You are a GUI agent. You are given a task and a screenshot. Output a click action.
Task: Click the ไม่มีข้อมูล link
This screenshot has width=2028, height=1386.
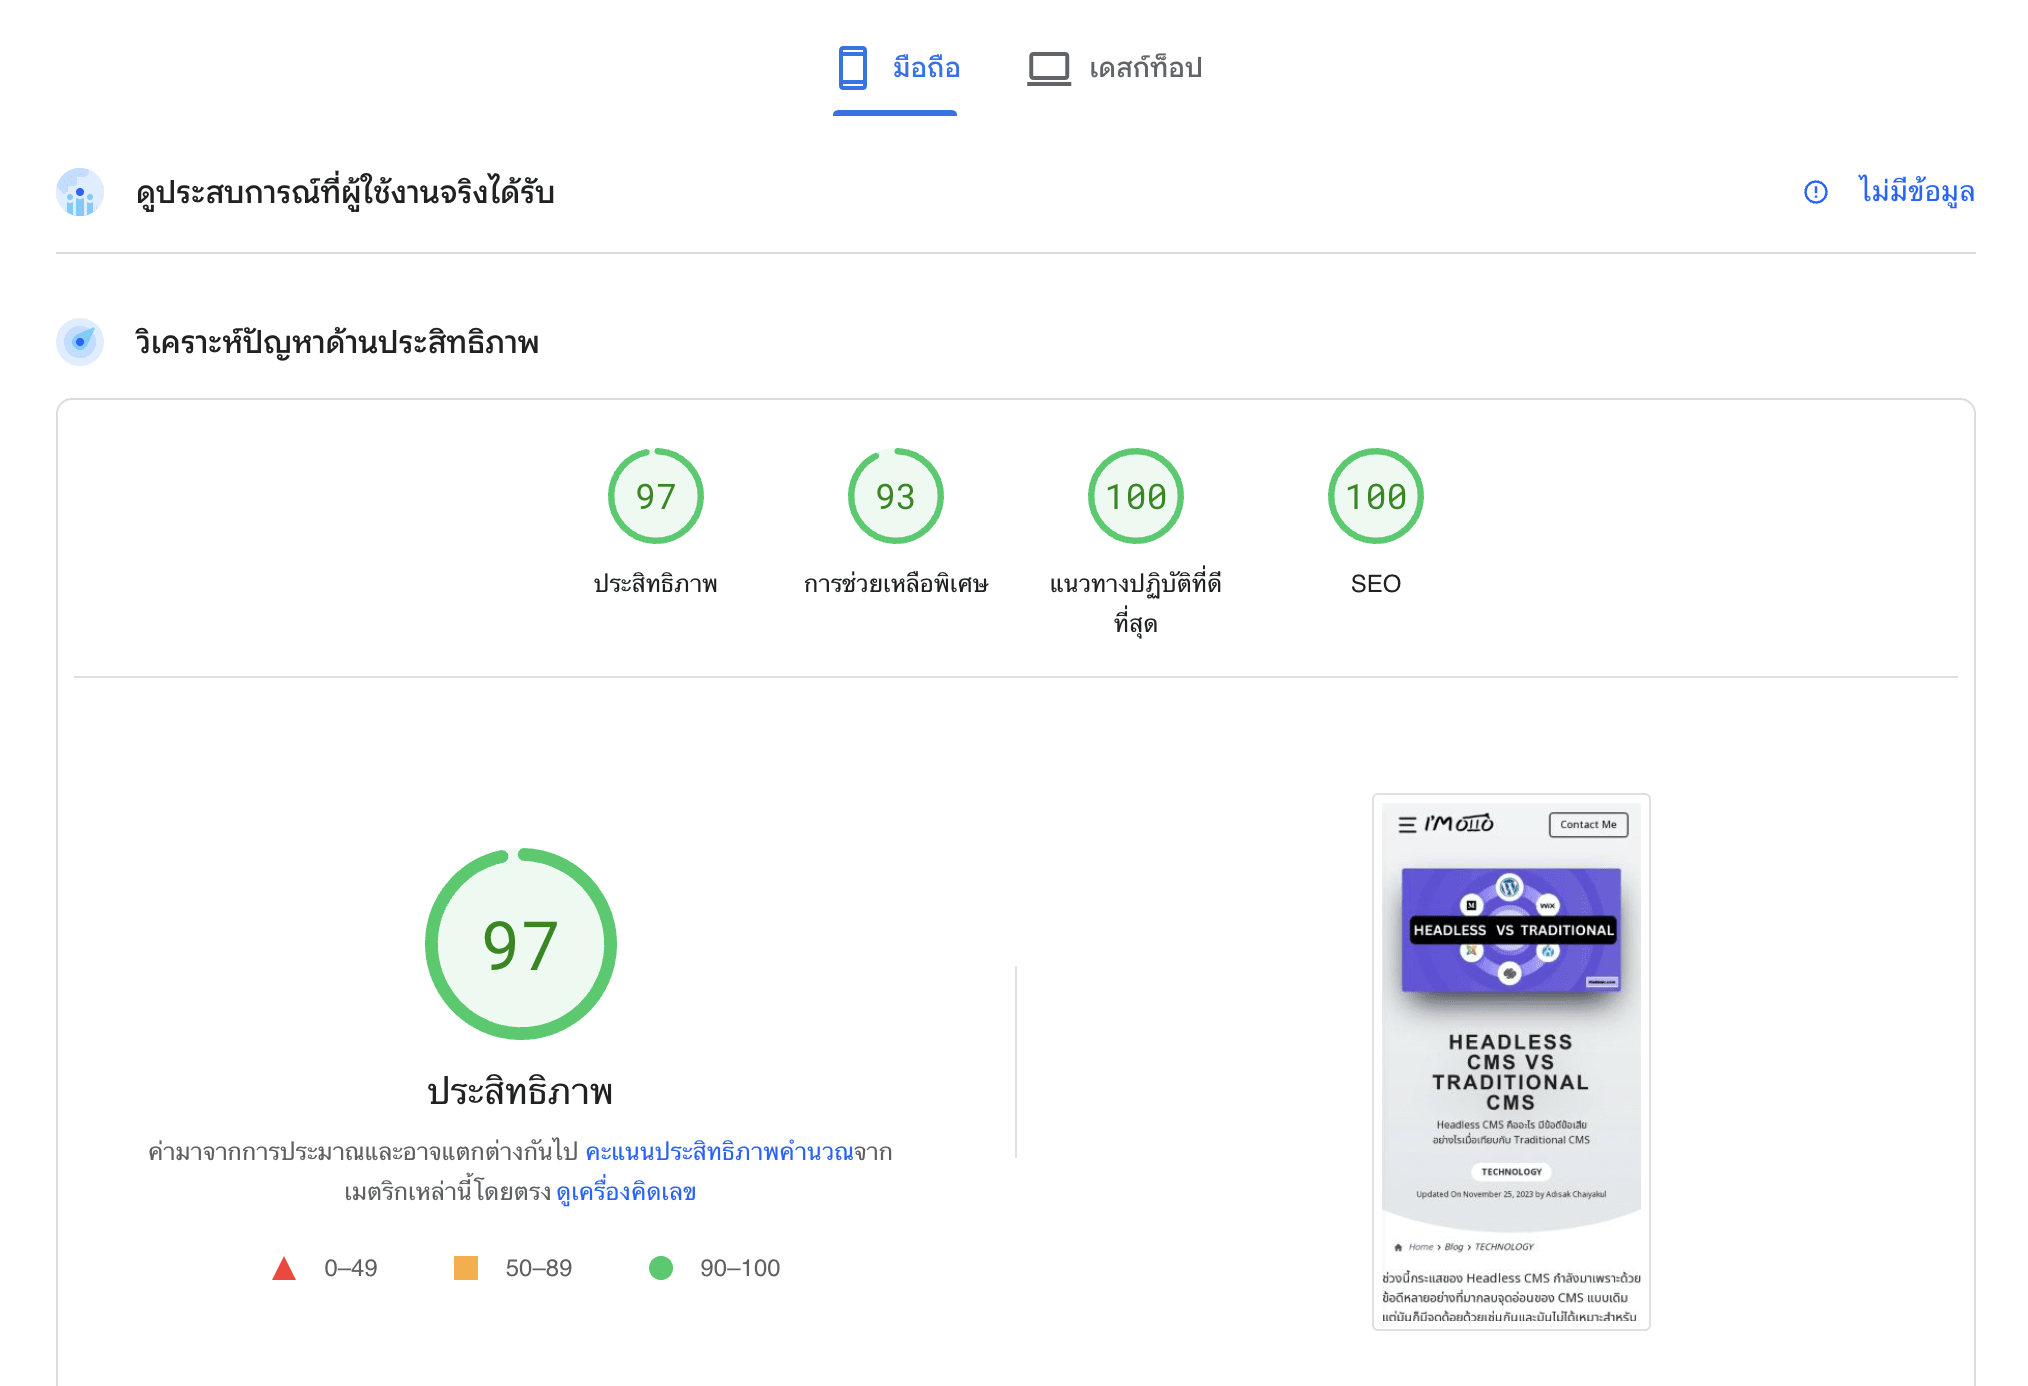pos(1916,191)
